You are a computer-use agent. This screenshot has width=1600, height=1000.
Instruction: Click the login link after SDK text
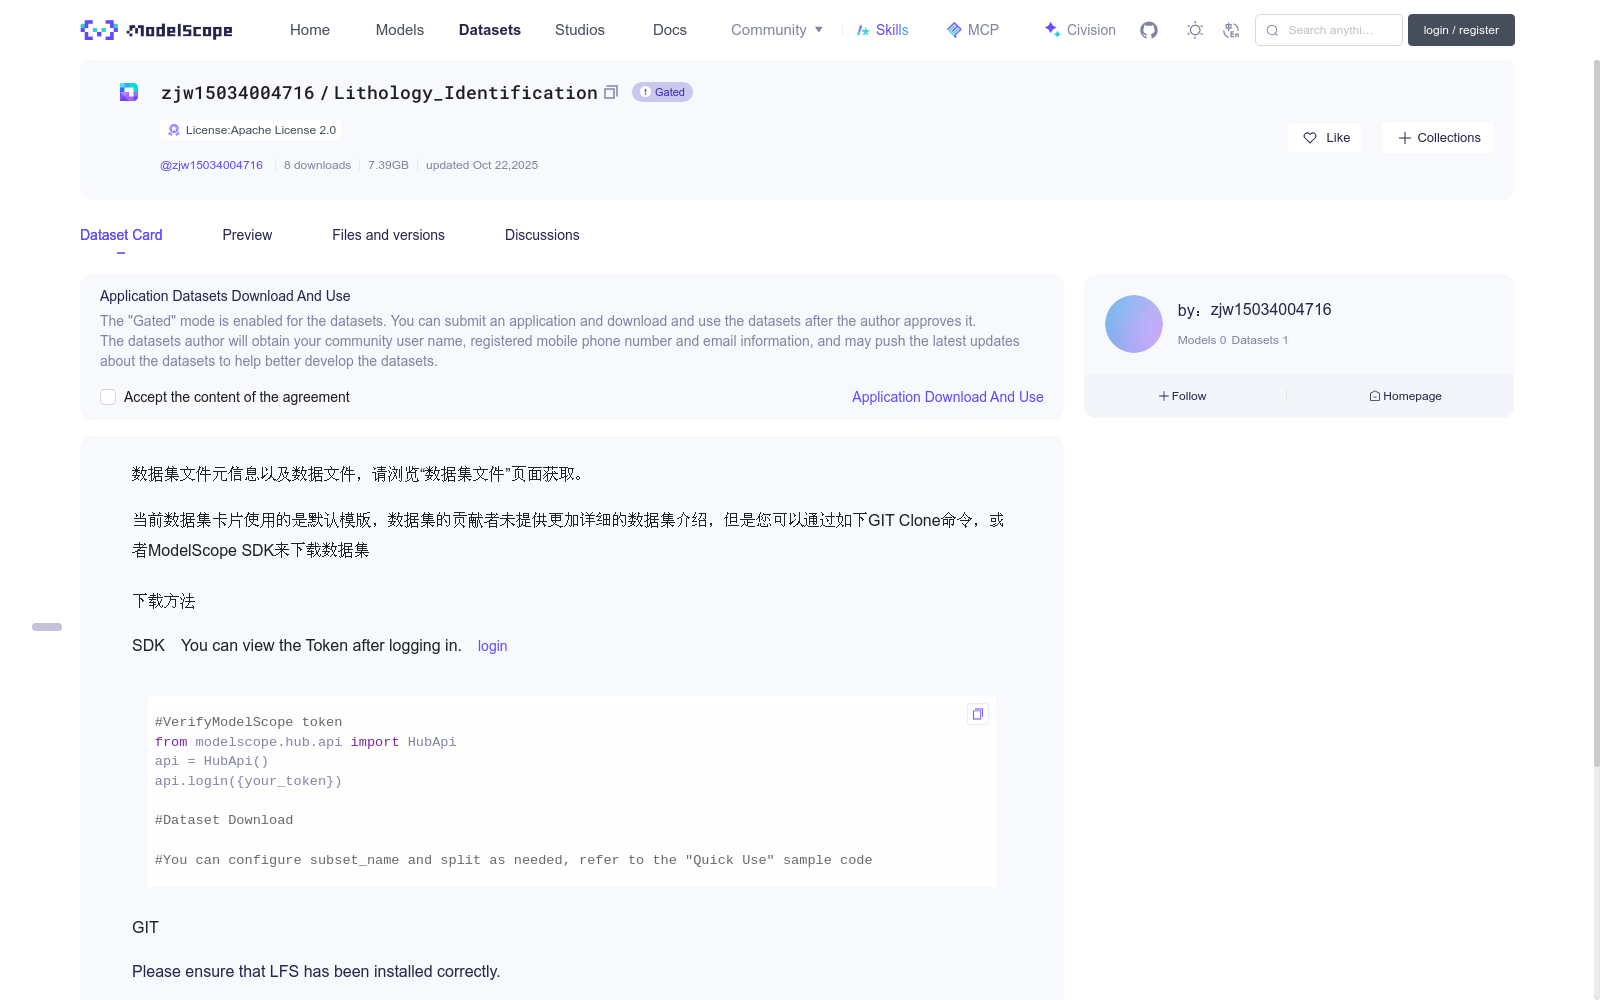coord(492,646)
